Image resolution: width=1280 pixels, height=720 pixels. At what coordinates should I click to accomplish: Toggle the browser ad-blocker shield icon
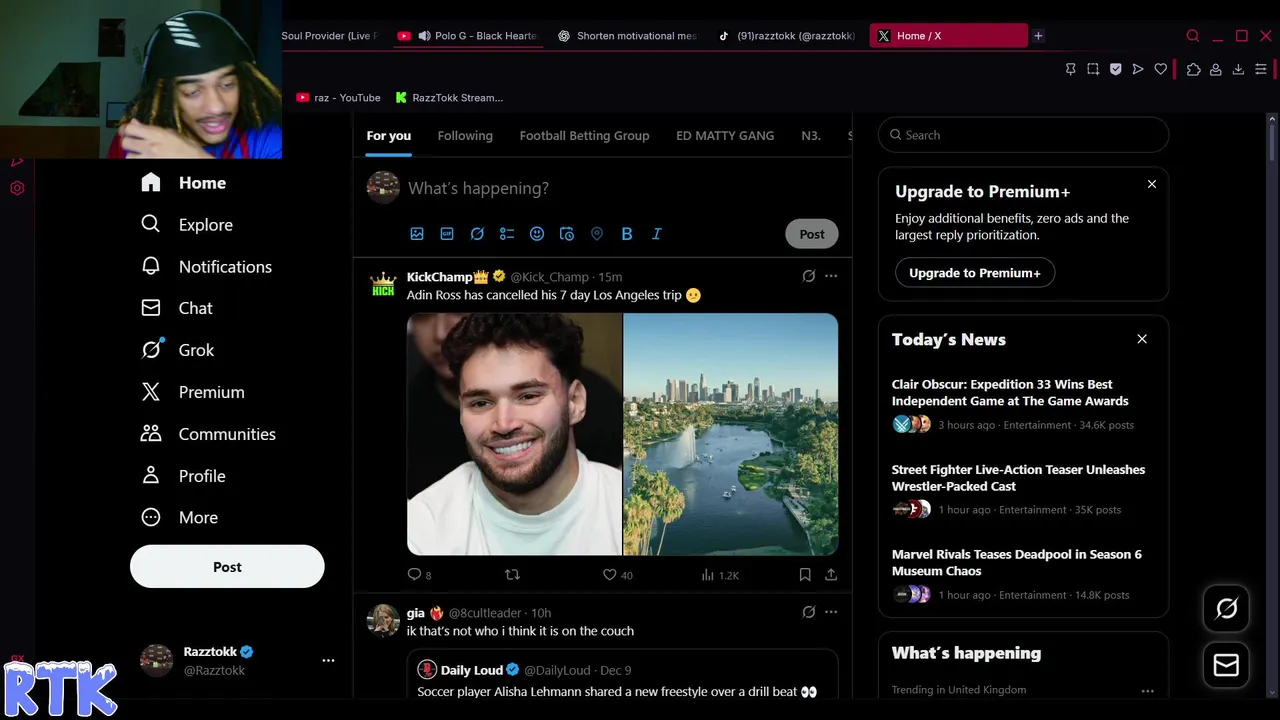(1115, 69)
